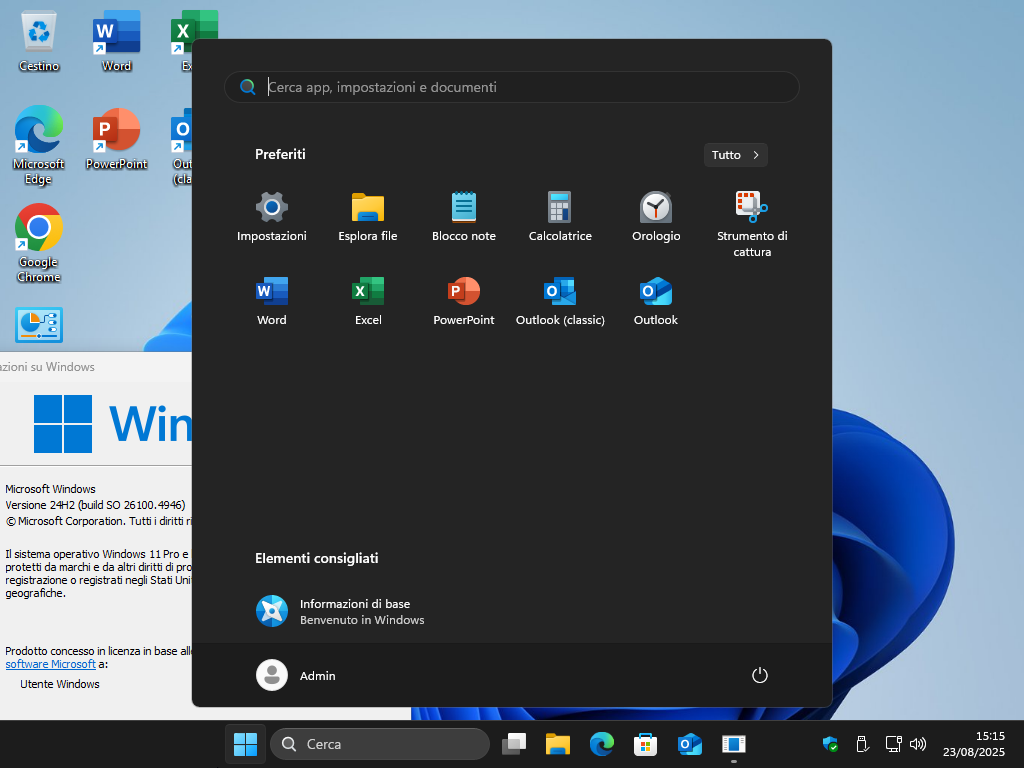The image size is (1024, 768).
Task: Click the power button in Start menu
Action: click(760, 675)
